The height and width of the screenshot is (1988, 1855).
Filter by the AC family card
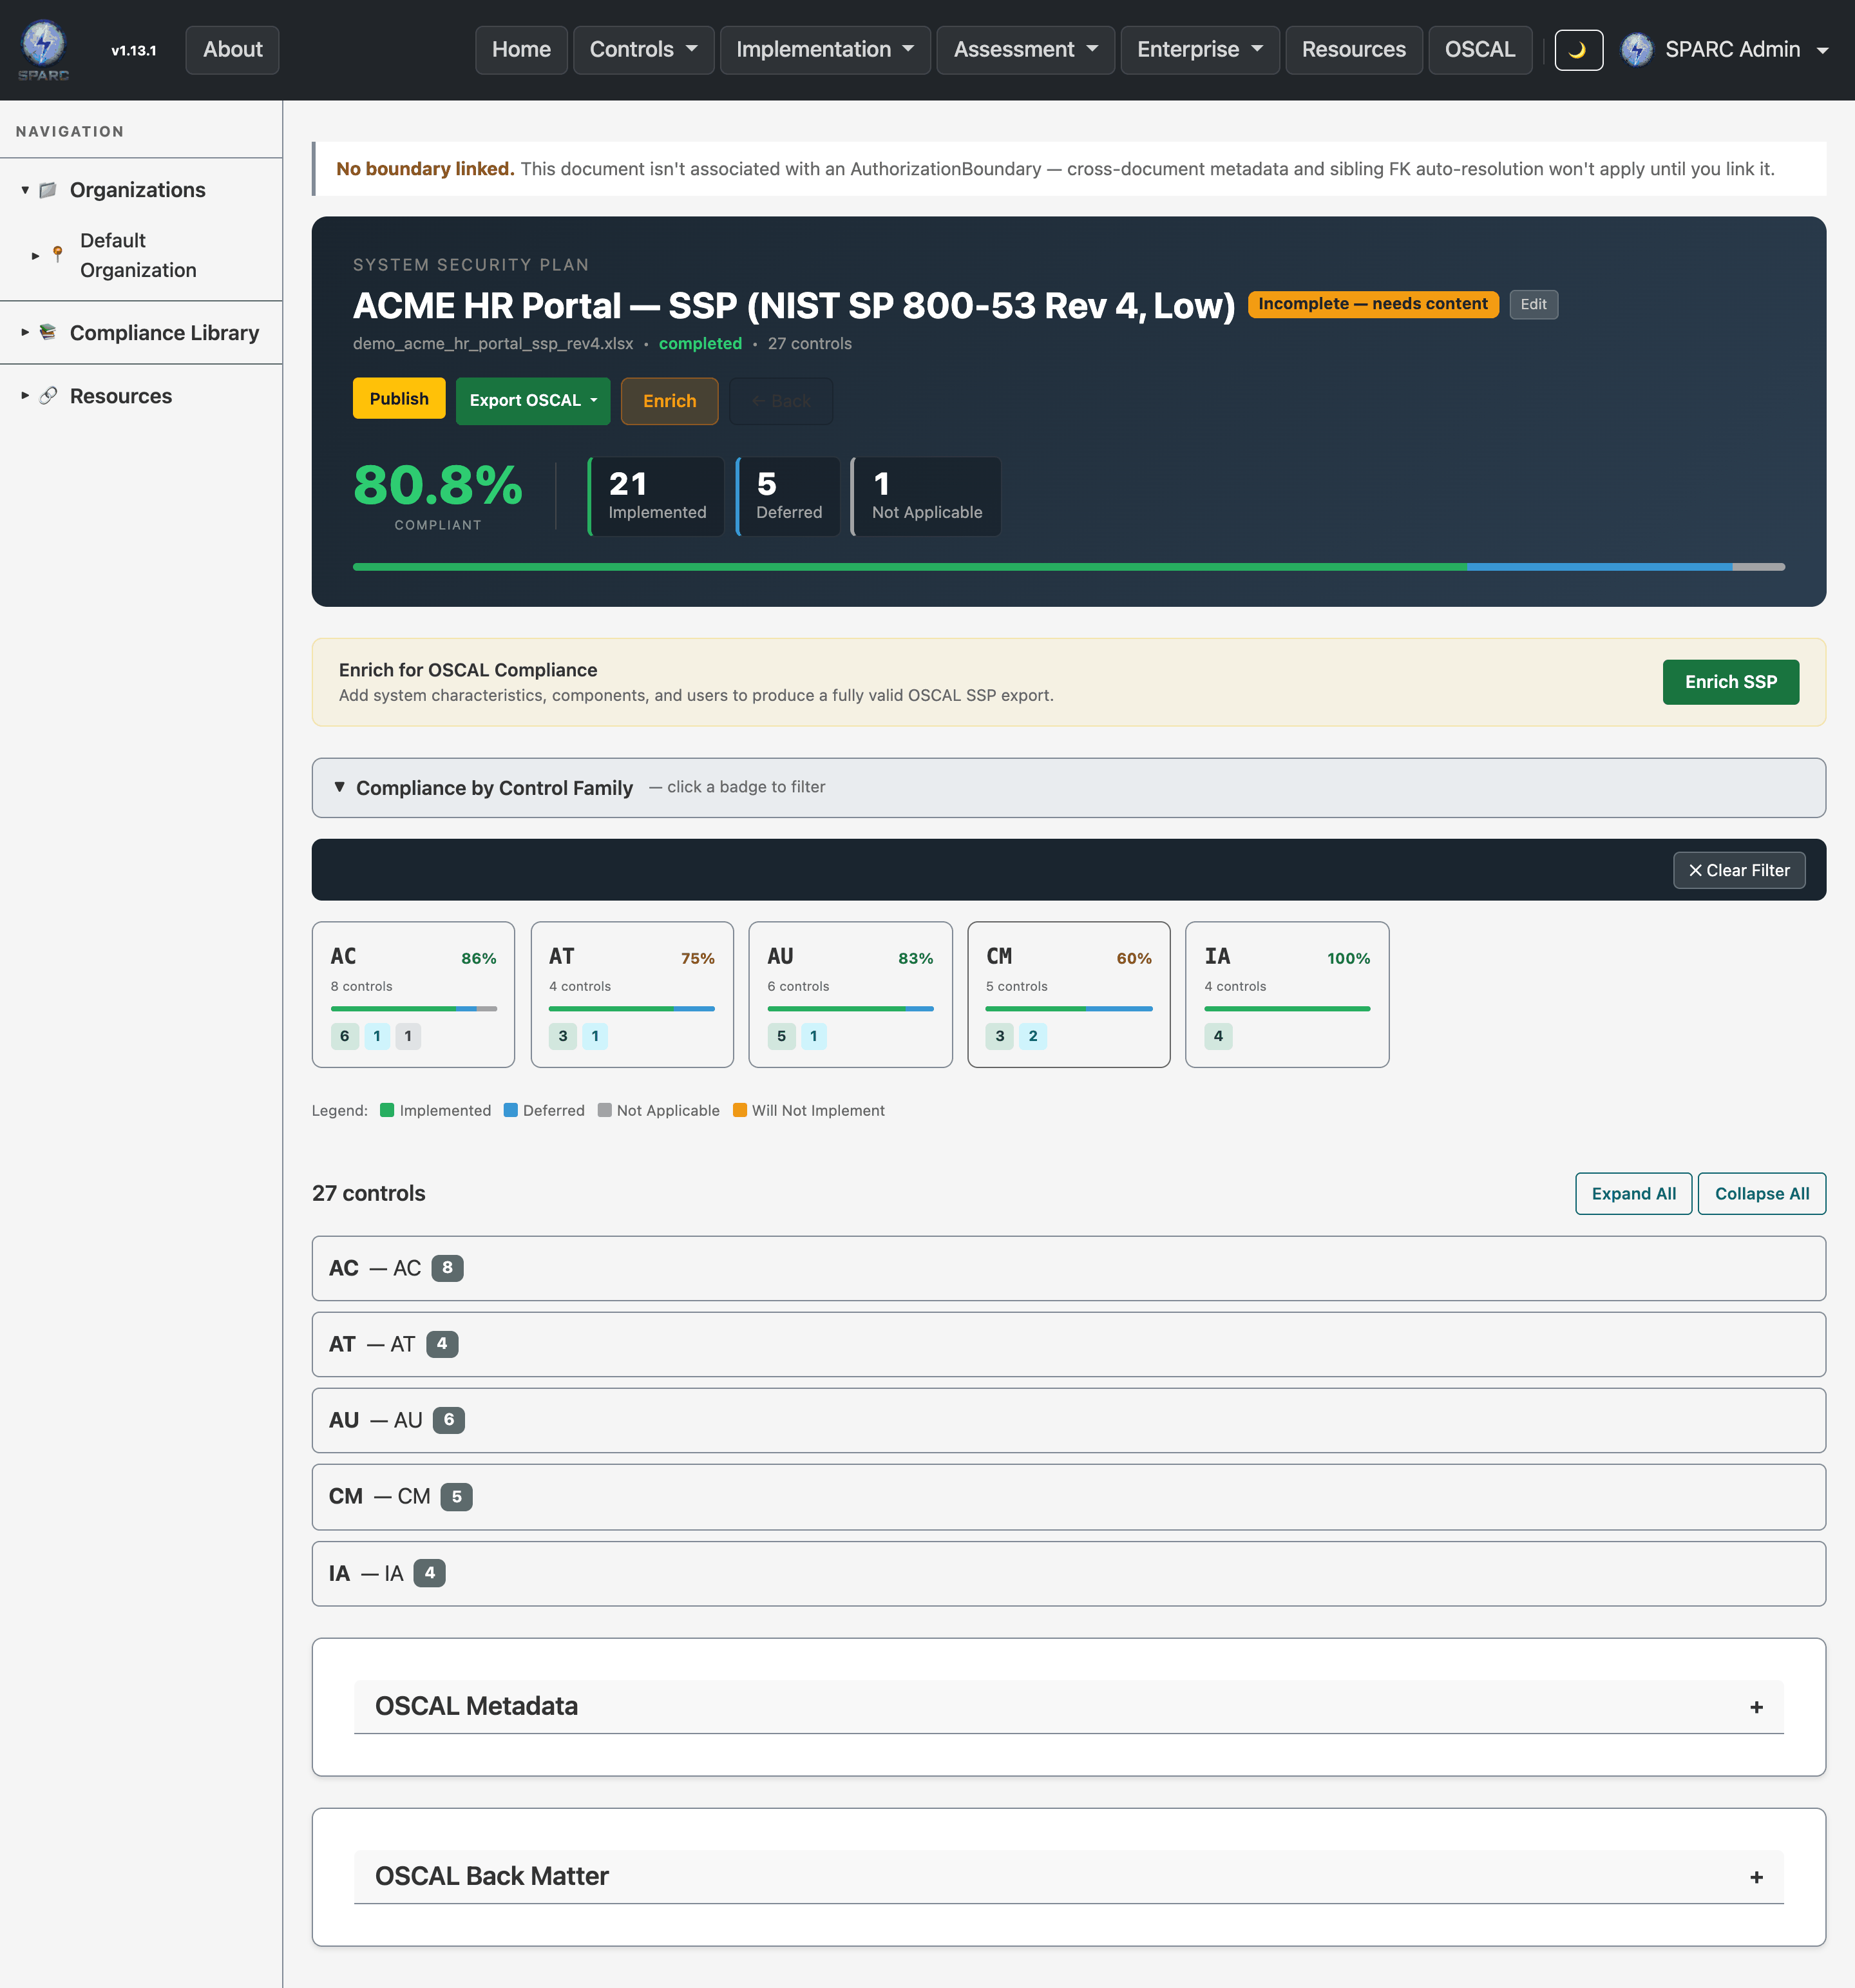[x=413, y=994]
